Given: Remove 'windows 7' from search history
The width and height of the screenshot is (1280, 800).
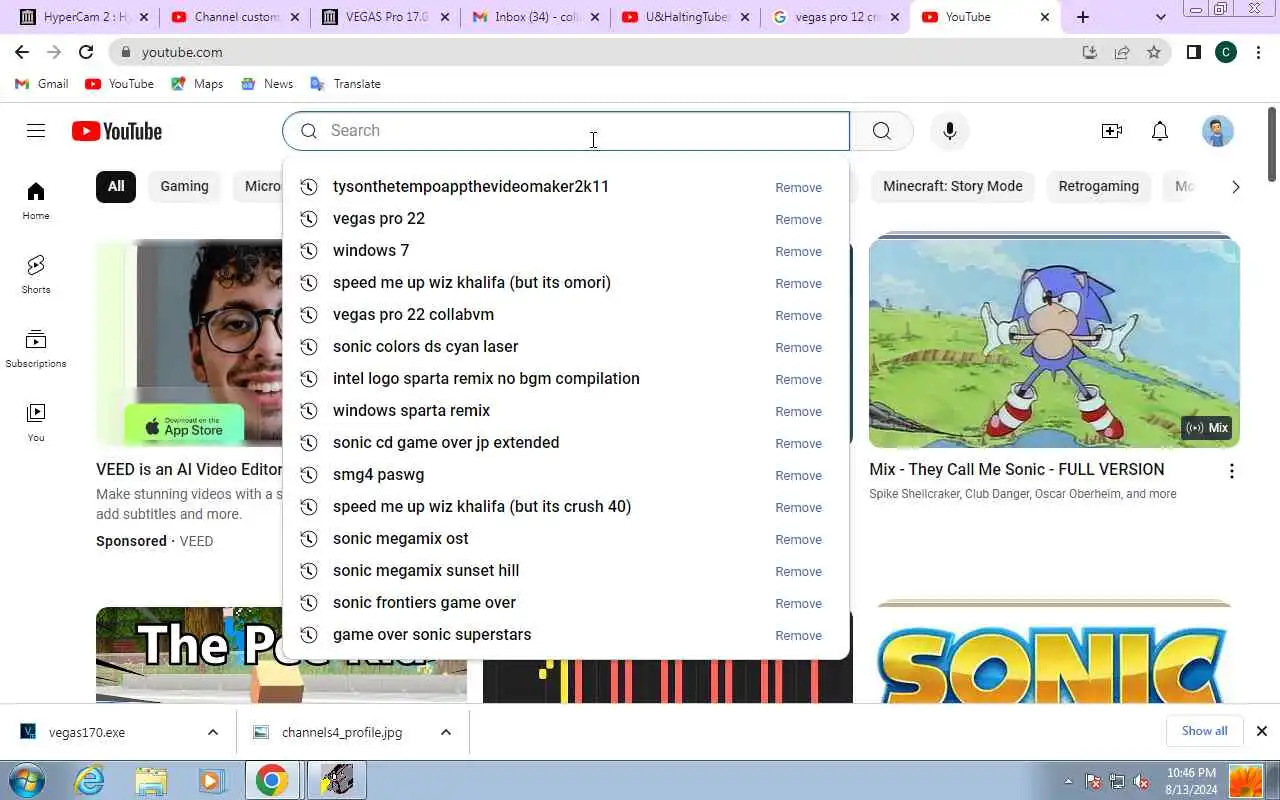Looking at the screenshot, I should coord(798,251).
